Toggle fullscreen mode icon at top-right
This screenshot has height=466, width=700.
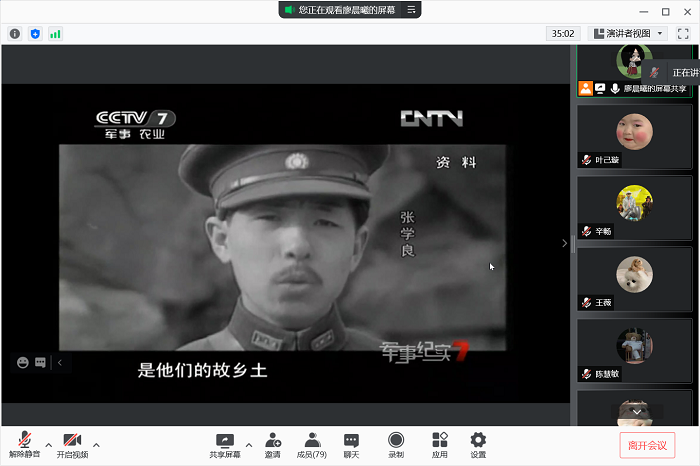pyautogui.click(x=683, y=33)
